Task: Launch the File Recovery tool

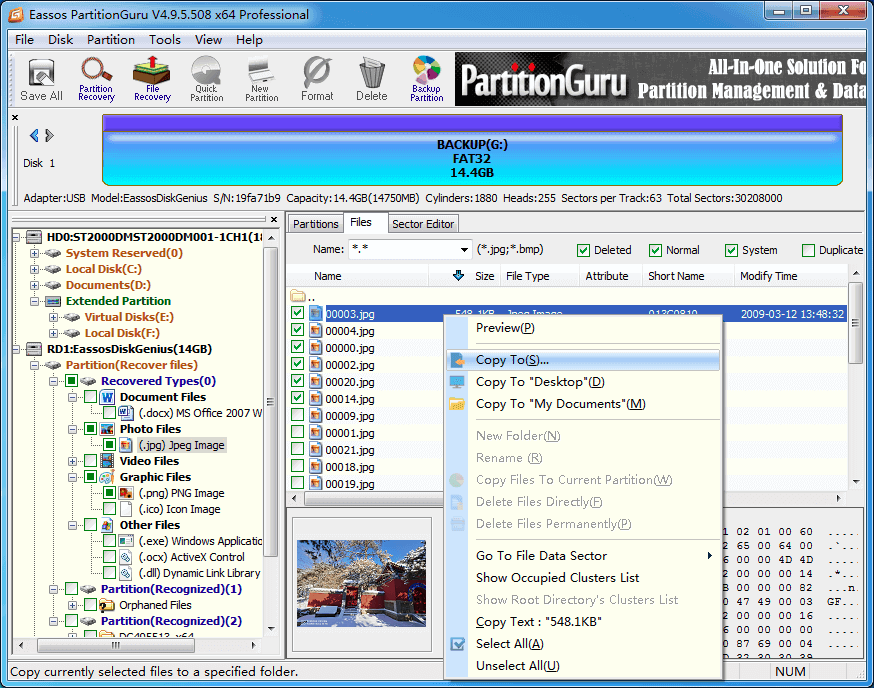Action: pyautogui.click(x=152, y=80)
